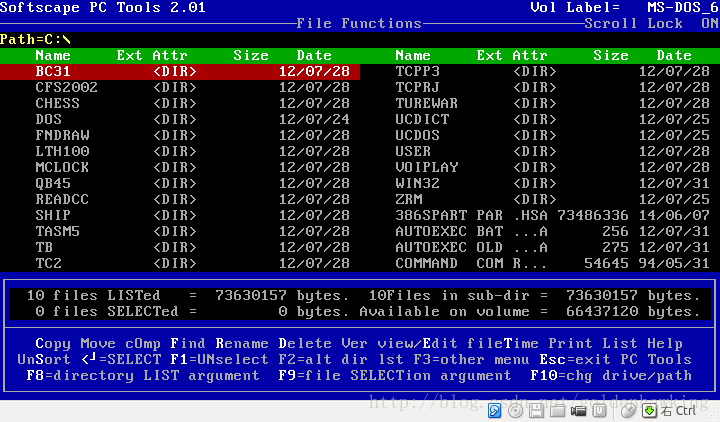Select the READCC directory entry
This screenshot has width=720, height=422.
point(192,199)
